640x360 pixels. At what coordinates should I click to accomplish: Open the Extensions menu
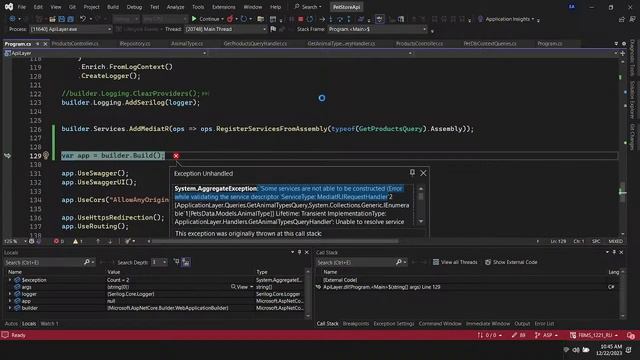pos(223,7)
